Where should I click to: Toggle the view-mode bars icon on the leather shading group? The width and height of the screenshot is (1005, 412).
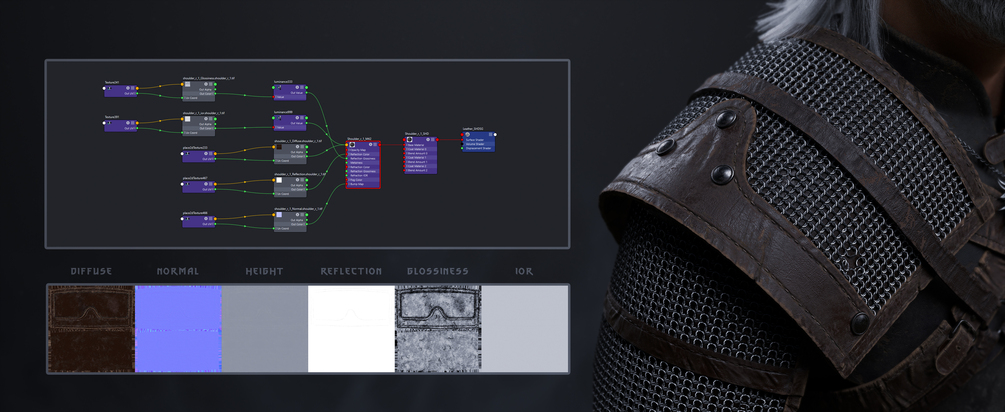490,135
